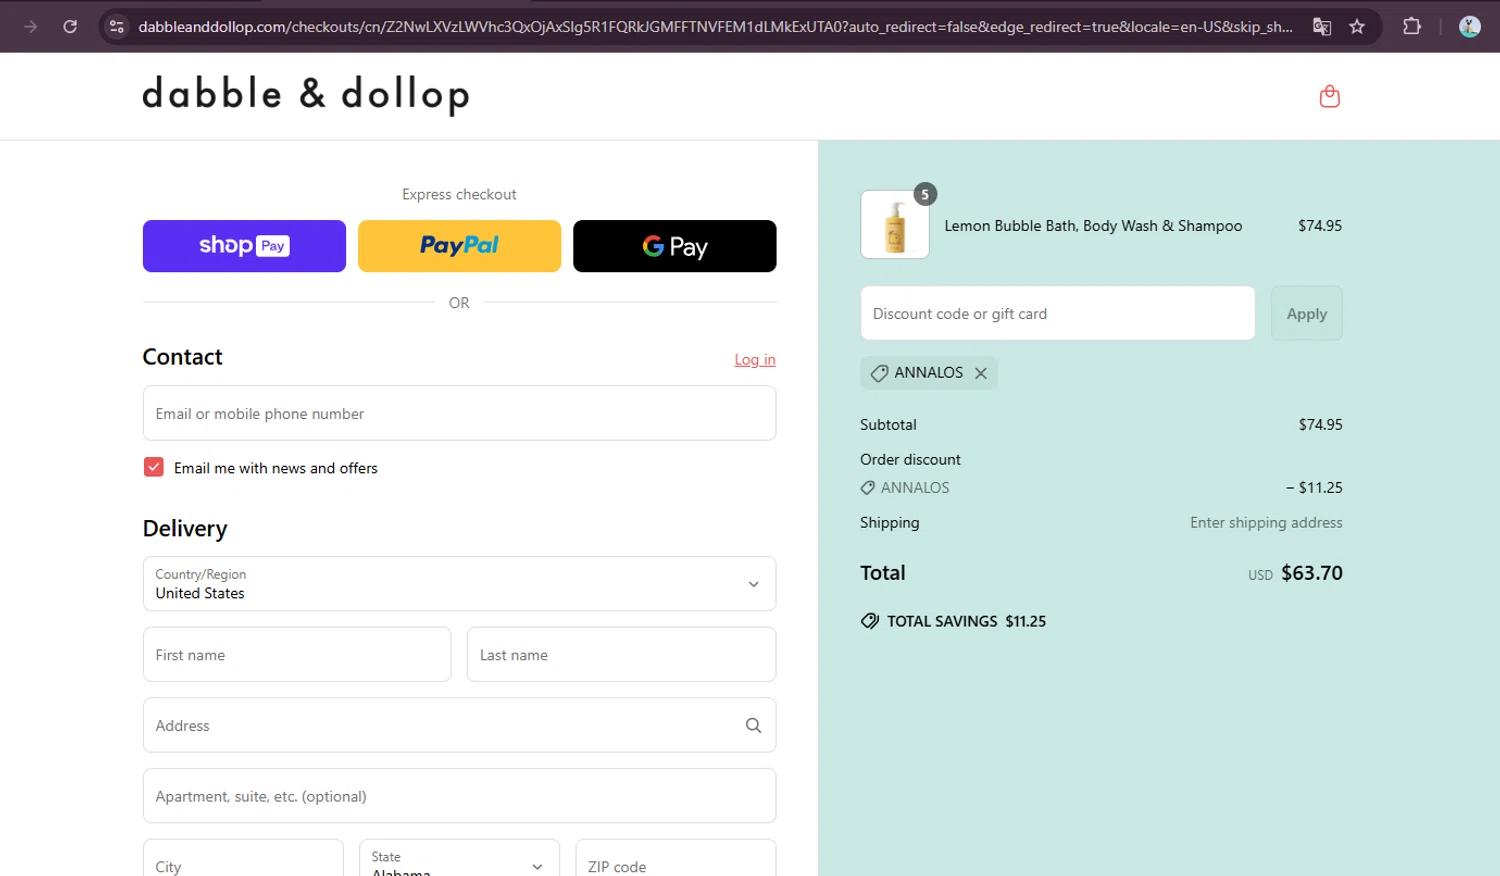
Task: Click the browser address bar URL
Action: coord(715,27)
